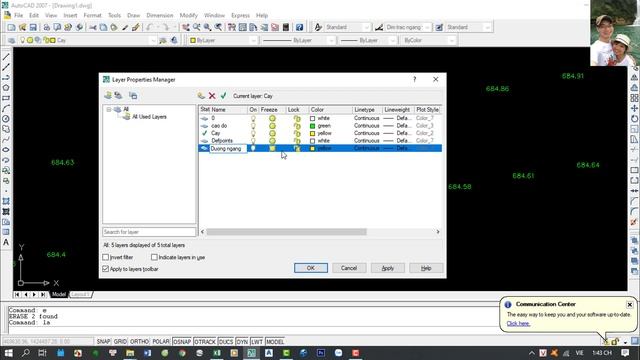This screenshot has width=640, height=360.
Task: Collapse the All filter tree node
Action: pyautogui.click(x=109, y=109)
